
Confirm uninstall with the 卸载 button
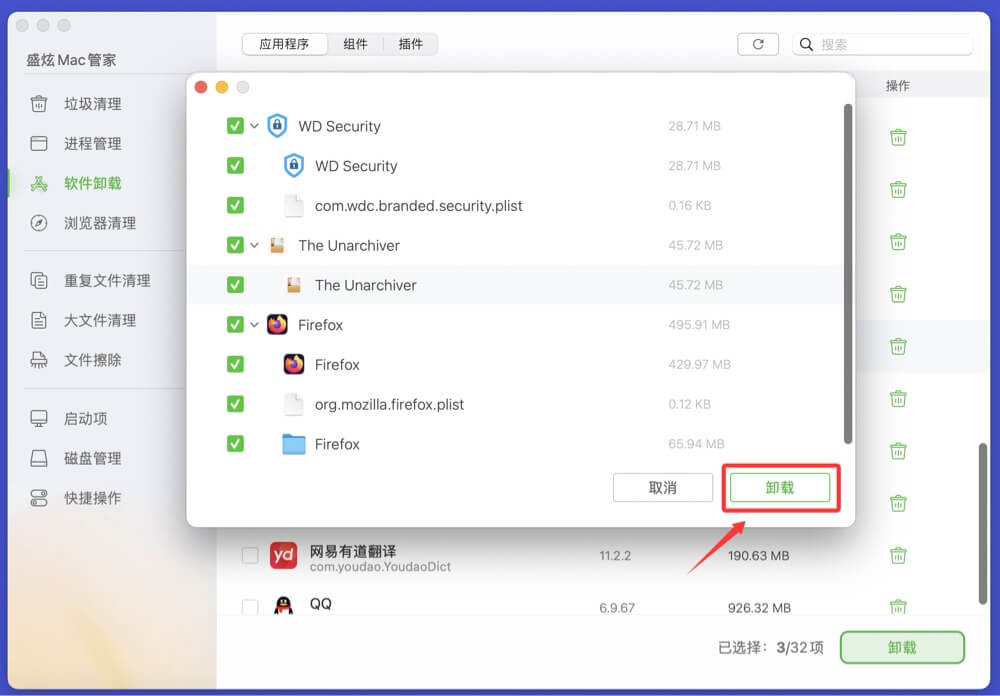(x=780, y=488)
